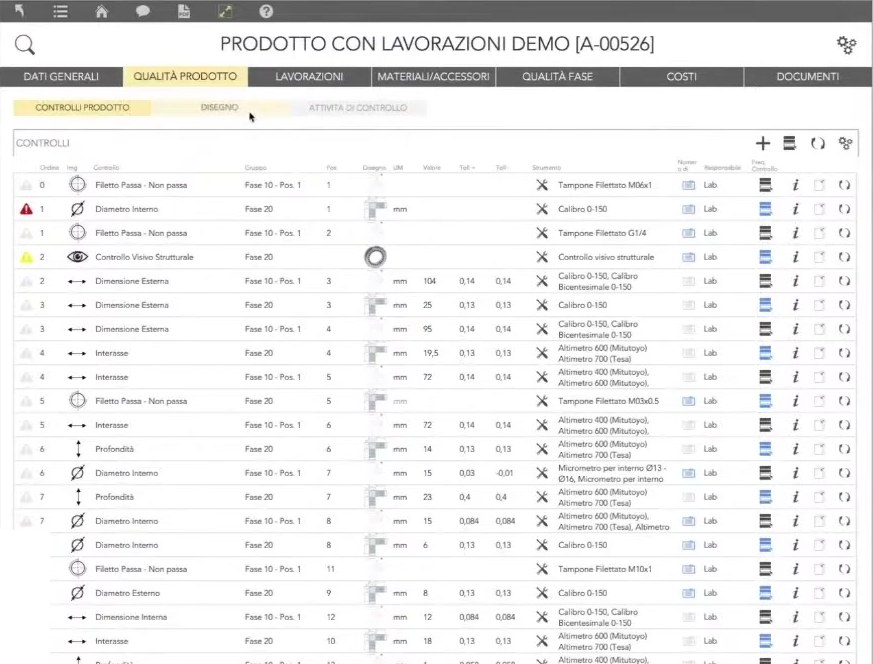Click red warning icon on Diametro Interno row

(26, 209)
